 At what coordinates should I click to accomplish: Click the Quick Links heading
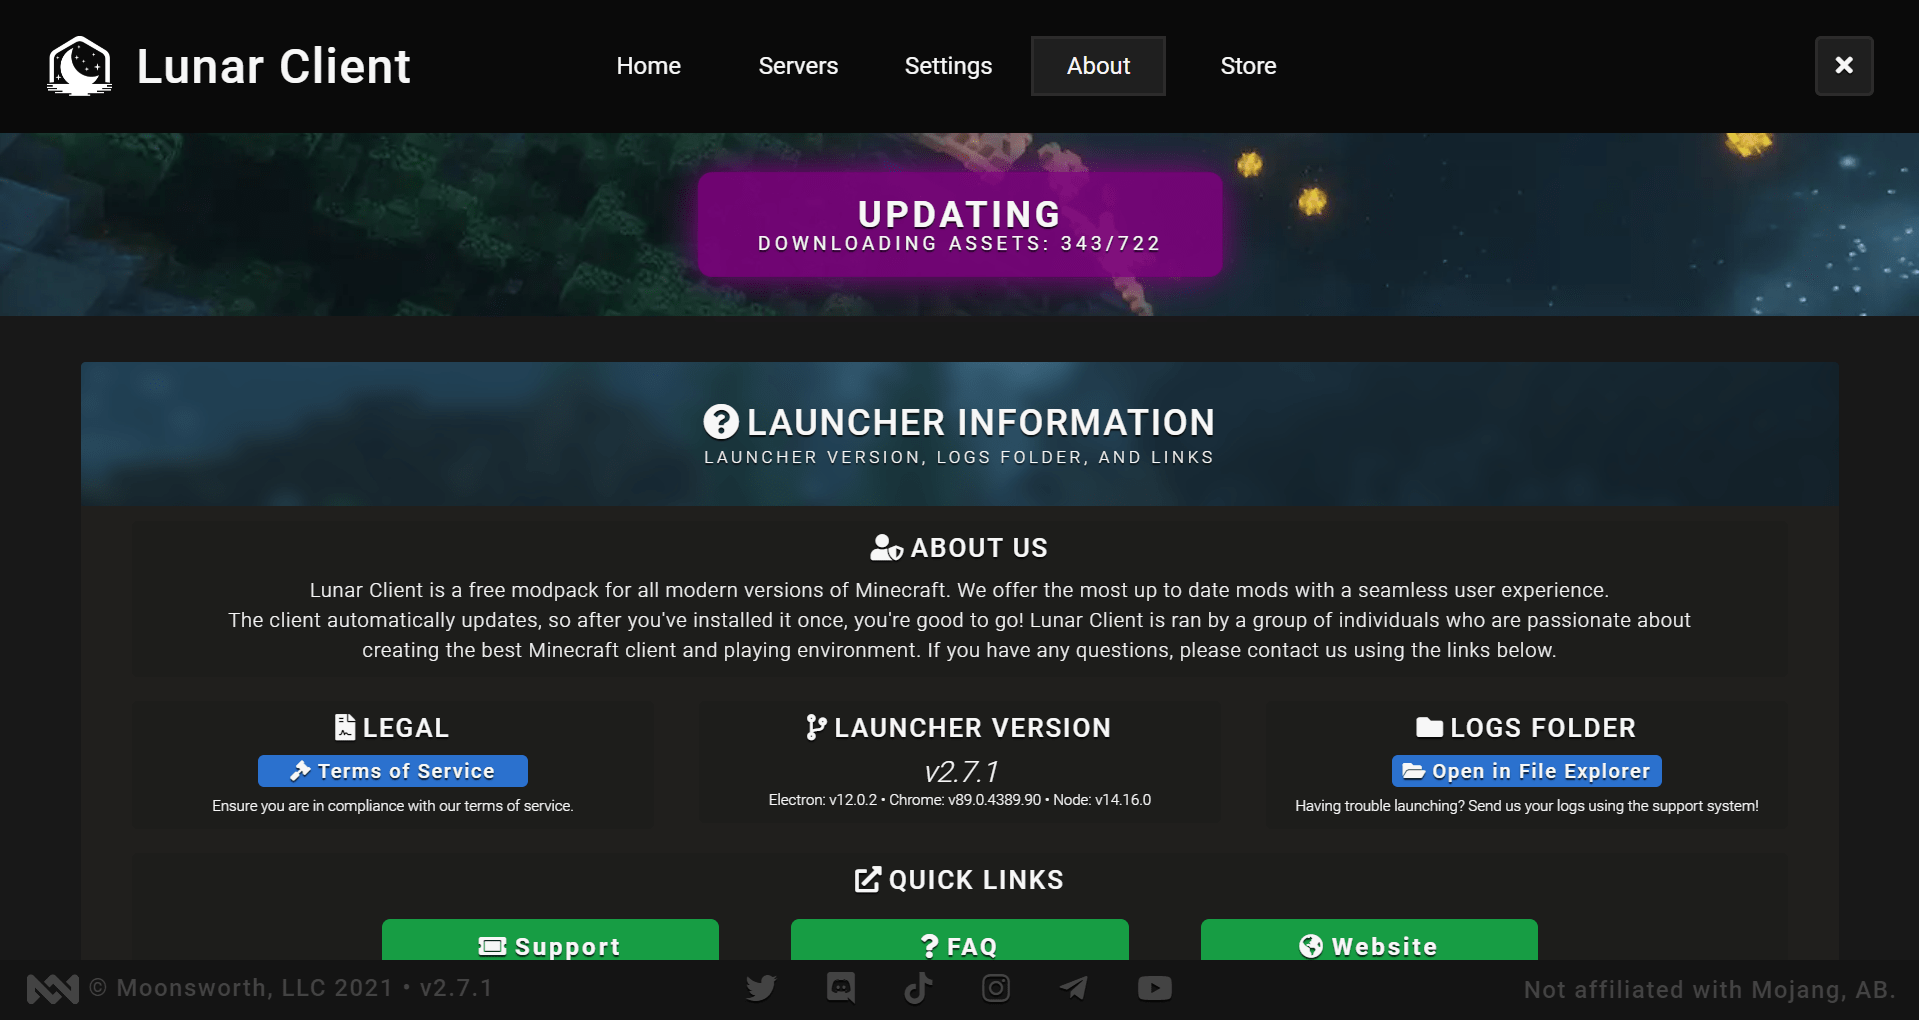click(x=976, y=880)
